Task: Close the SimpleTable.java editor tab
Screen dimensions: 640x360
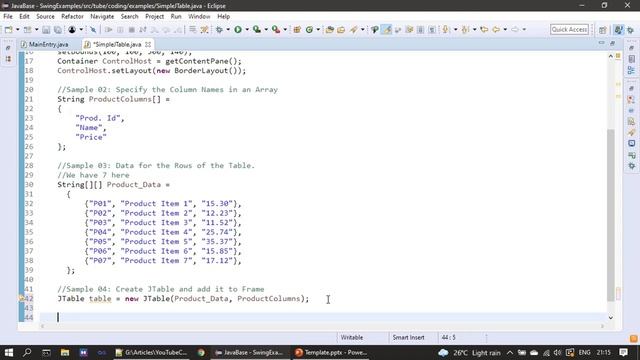Action: click(x=148, y=44)
